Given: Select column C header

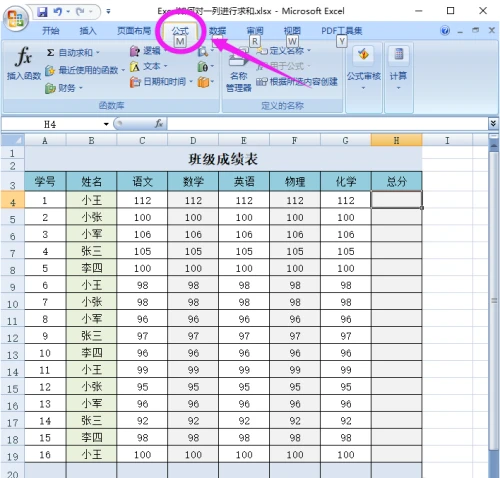Looking at the screenshot, I should click(142, 140).
